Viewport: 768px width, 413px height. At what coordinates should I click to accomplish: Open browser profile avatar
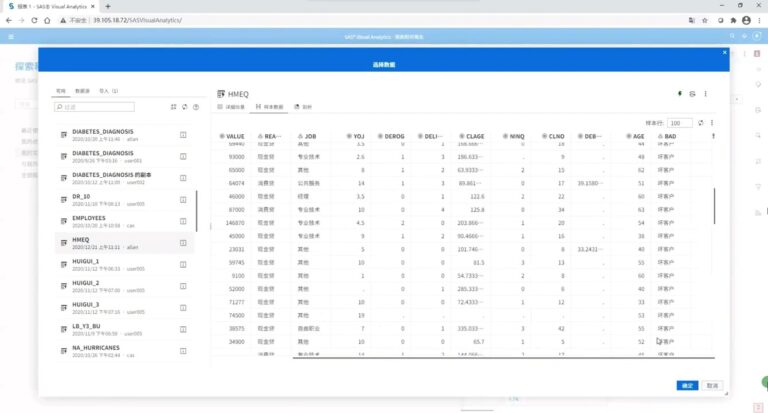(x=746, y=20)
